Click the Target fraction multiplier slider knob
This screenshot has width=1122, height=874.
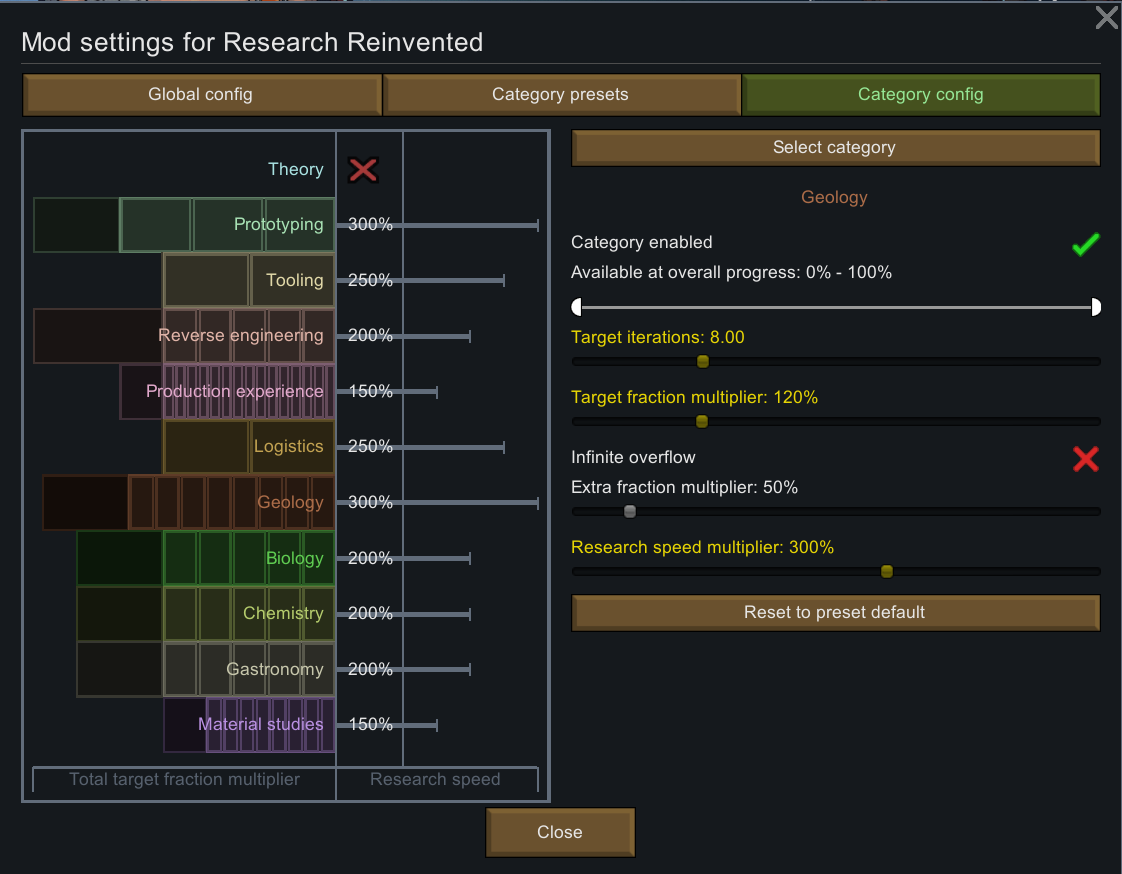click(x=702, y=422)
